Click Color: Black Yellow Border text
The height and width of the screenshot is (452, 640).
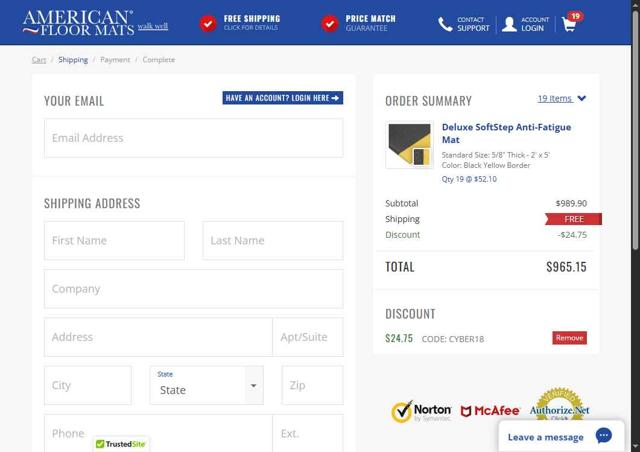pos(486,165)
